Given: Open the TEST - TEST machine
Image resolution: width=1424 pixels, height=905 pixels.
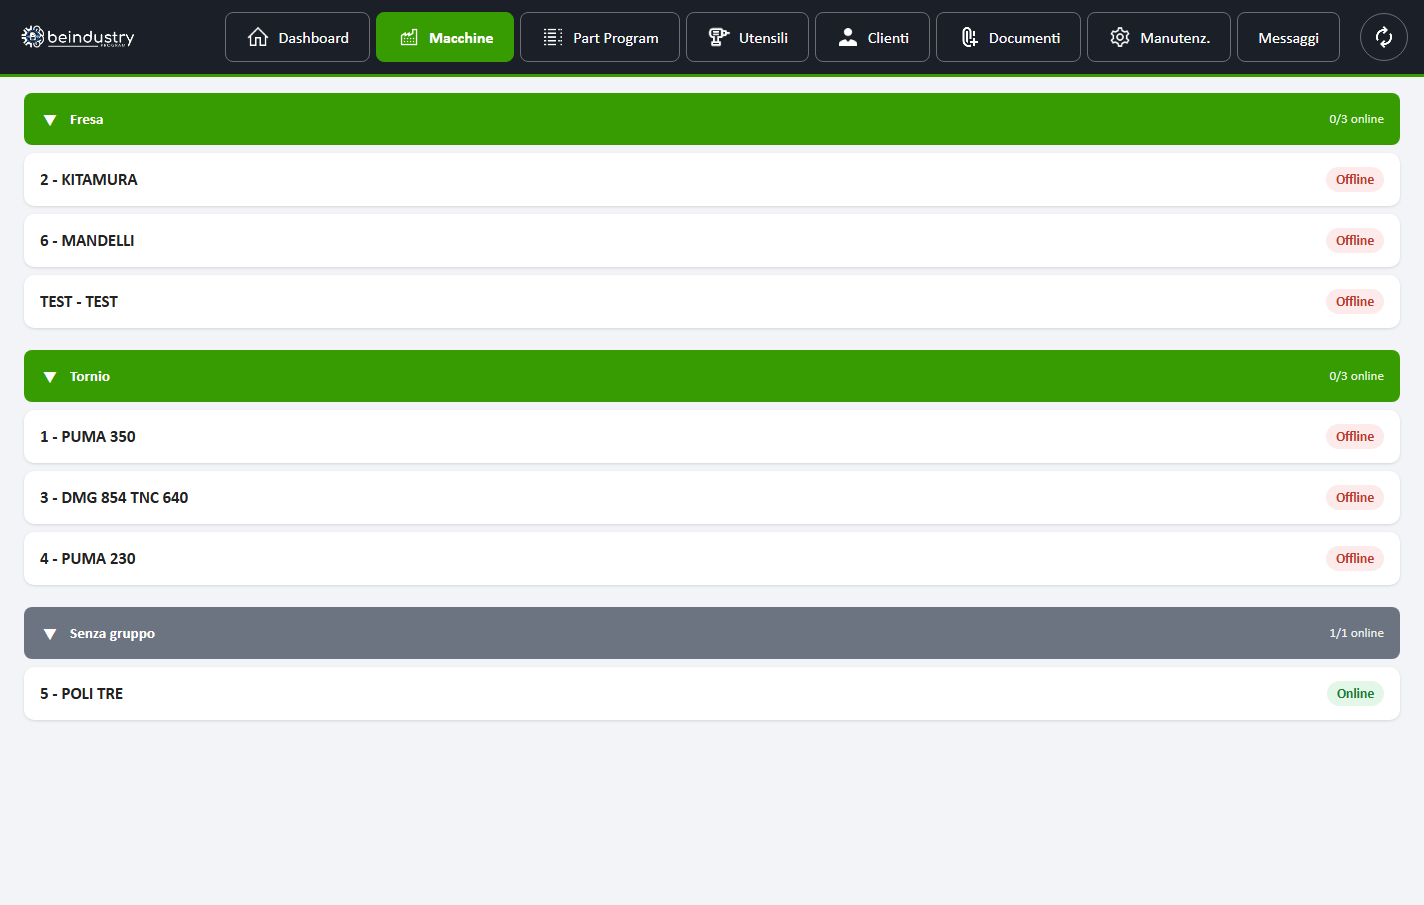Looking at the screenshot, I should [x=712, y=302].
